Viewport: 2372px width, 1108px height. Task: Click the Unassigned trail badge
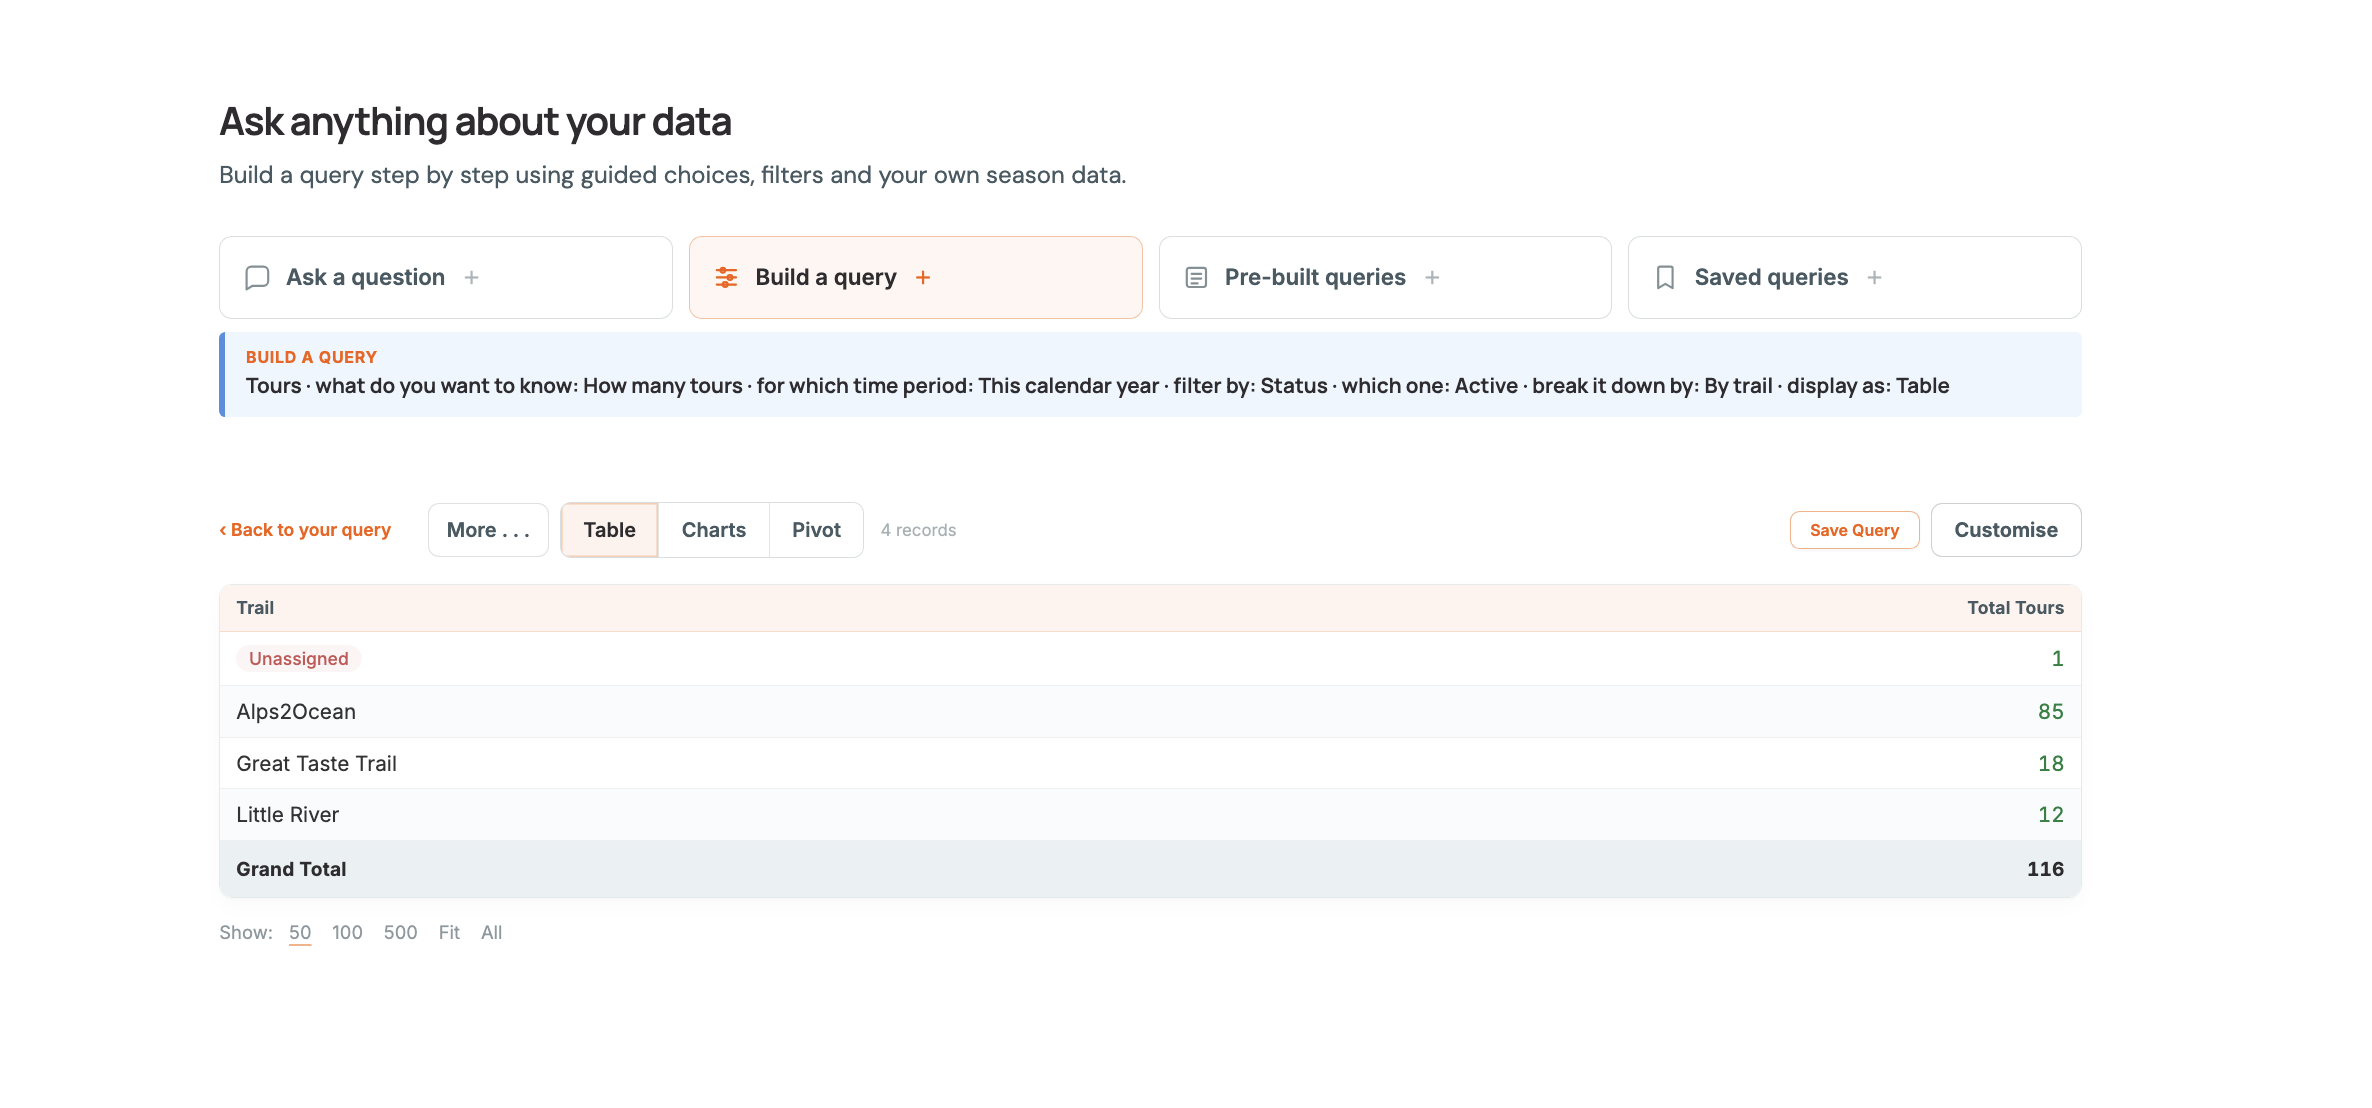click(299, 659)
